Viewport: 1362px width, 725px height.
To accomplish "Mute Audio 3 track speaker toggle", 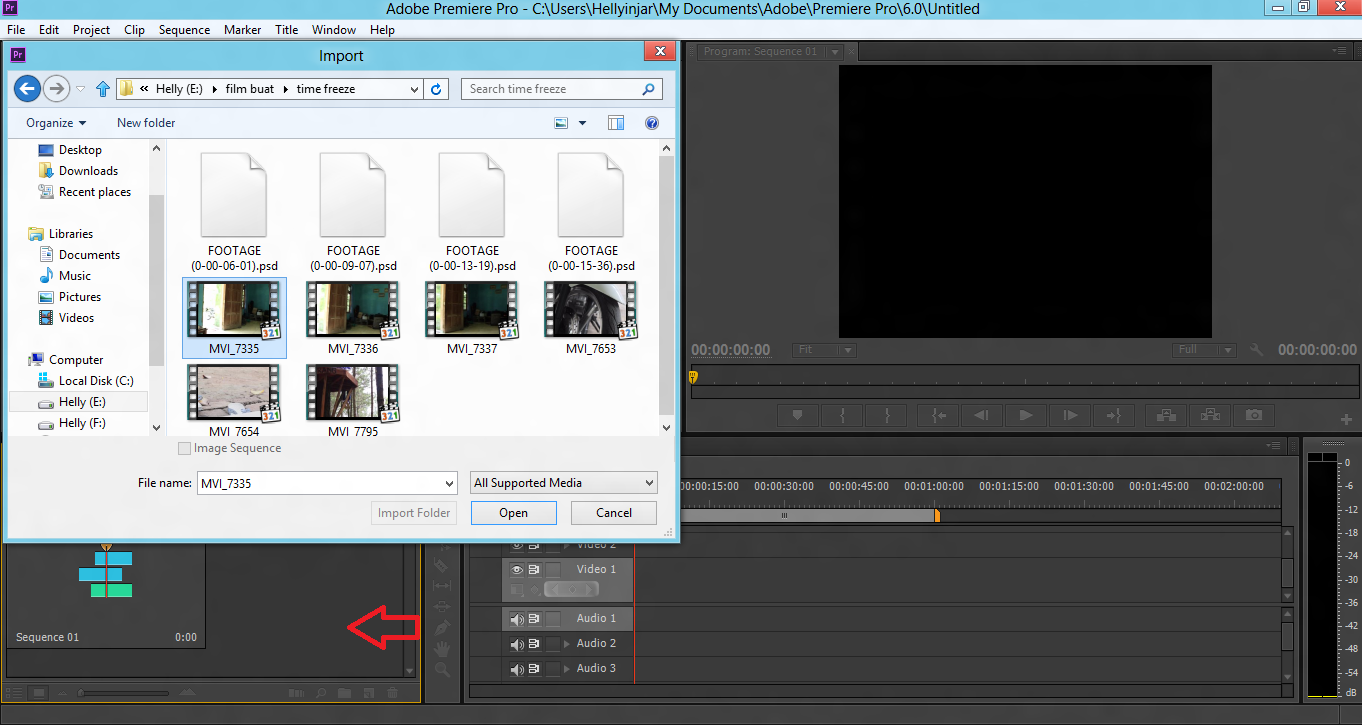I will point(517,669).
